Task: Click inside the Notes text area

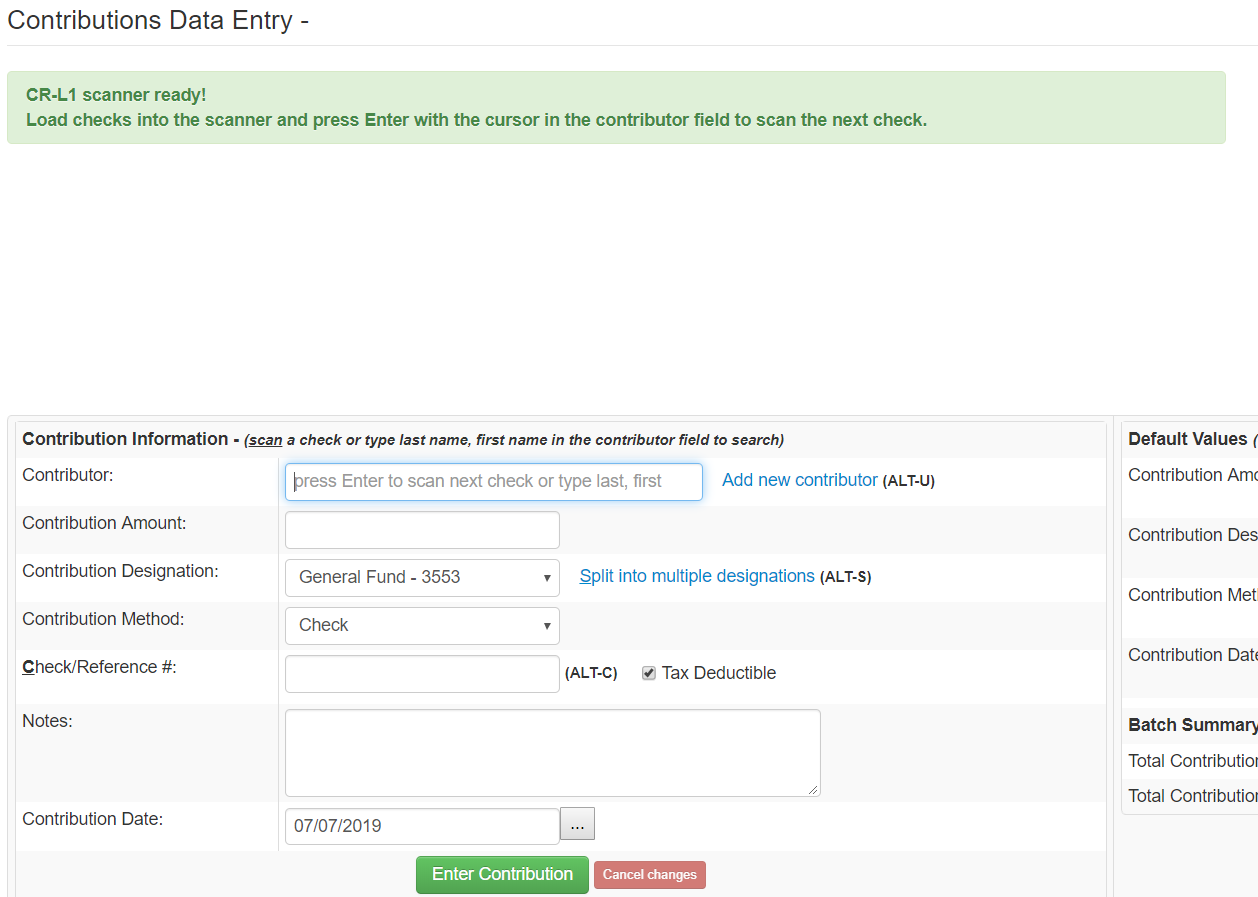Action: click(552, 752)
